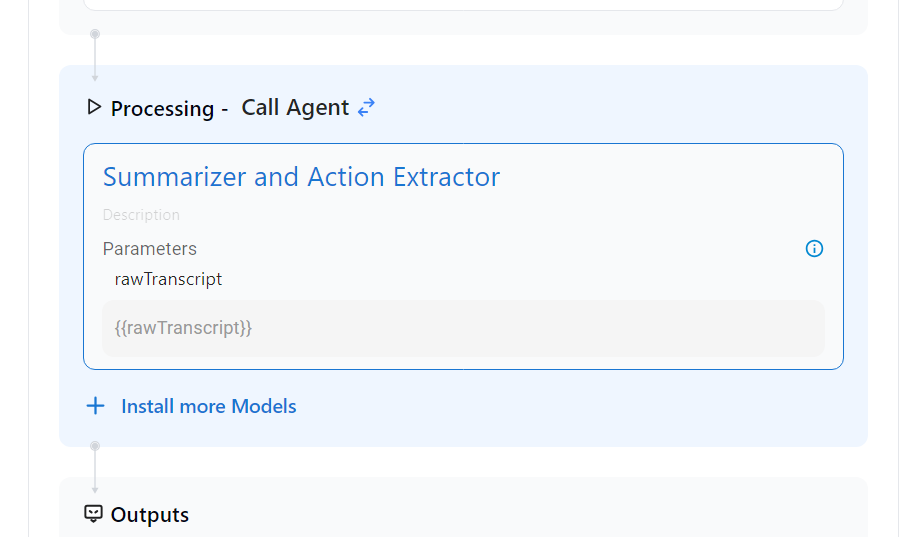The height and width of the screenshot is (537, 906).
Task: Click the Description placeholder field
Action: coord(141,215)
